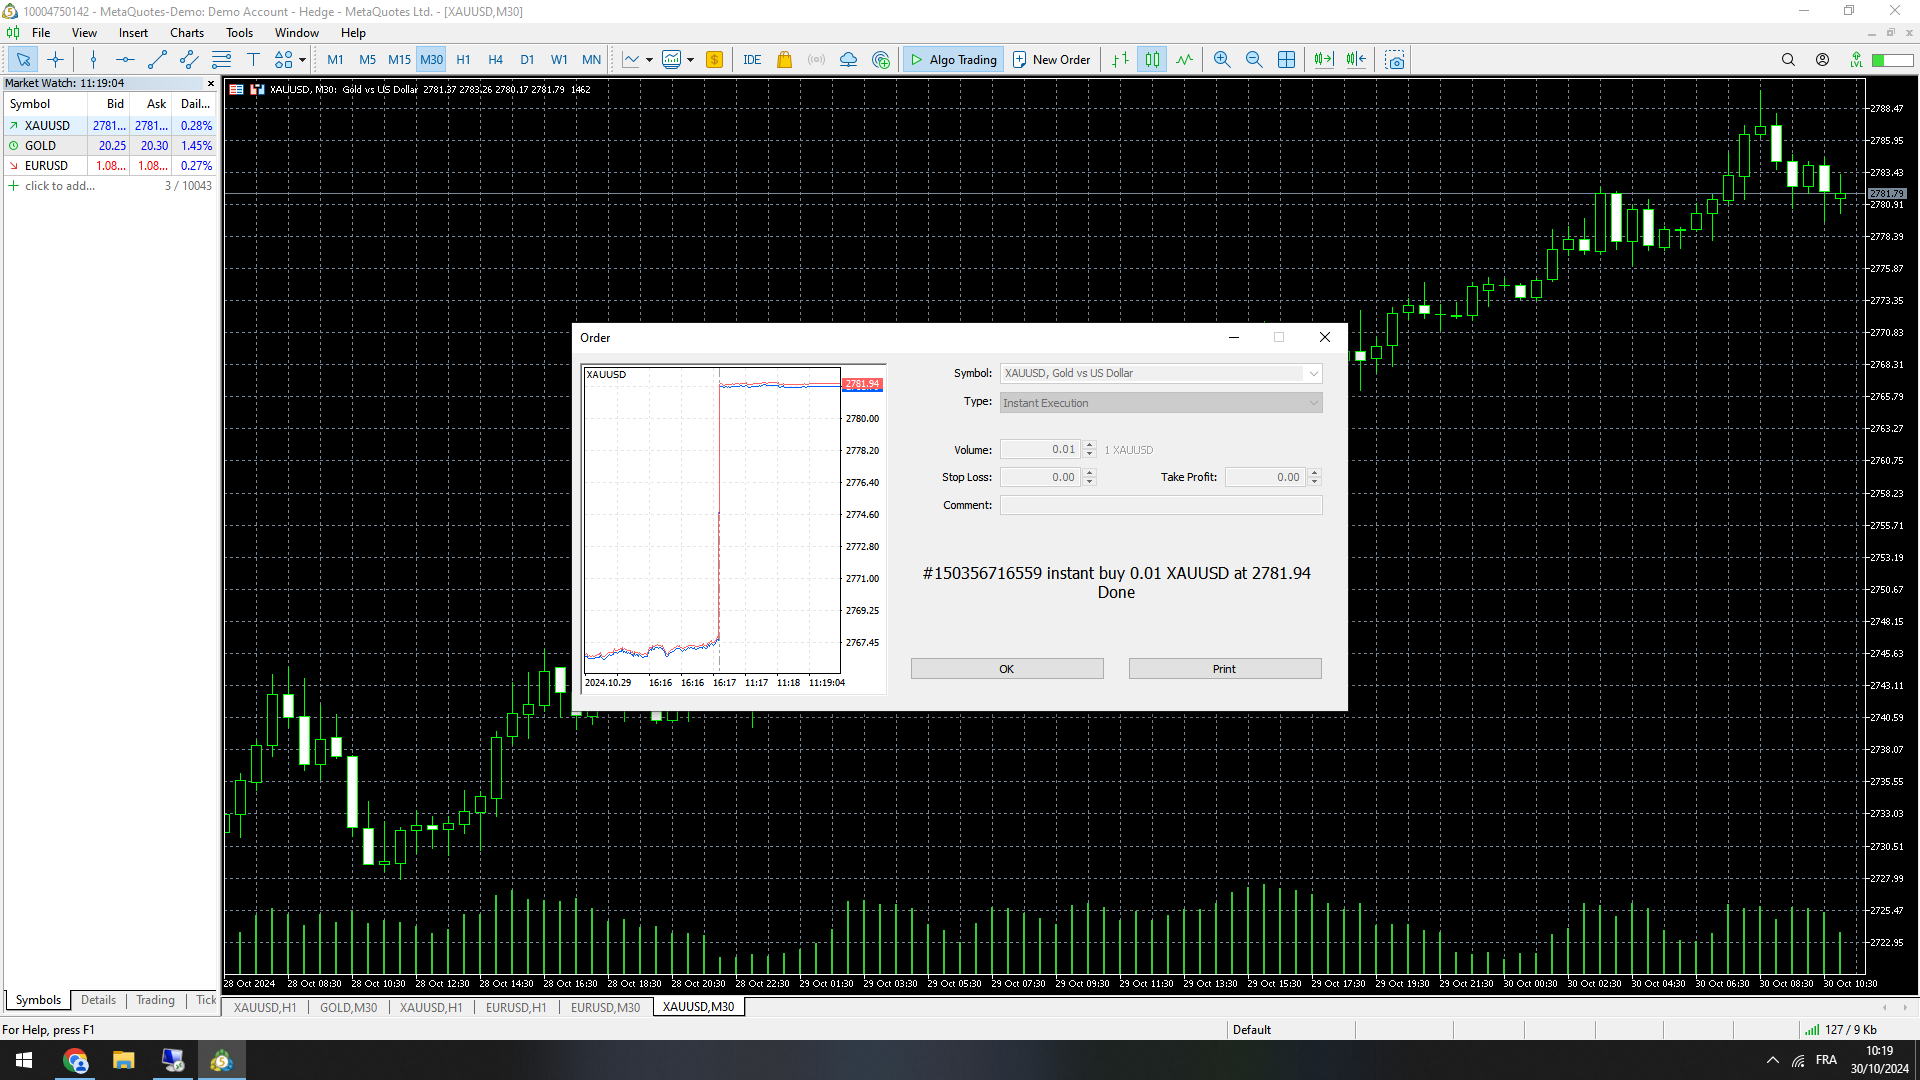
Task: Switch chart to line chart mode
Action: (1185, 60)
